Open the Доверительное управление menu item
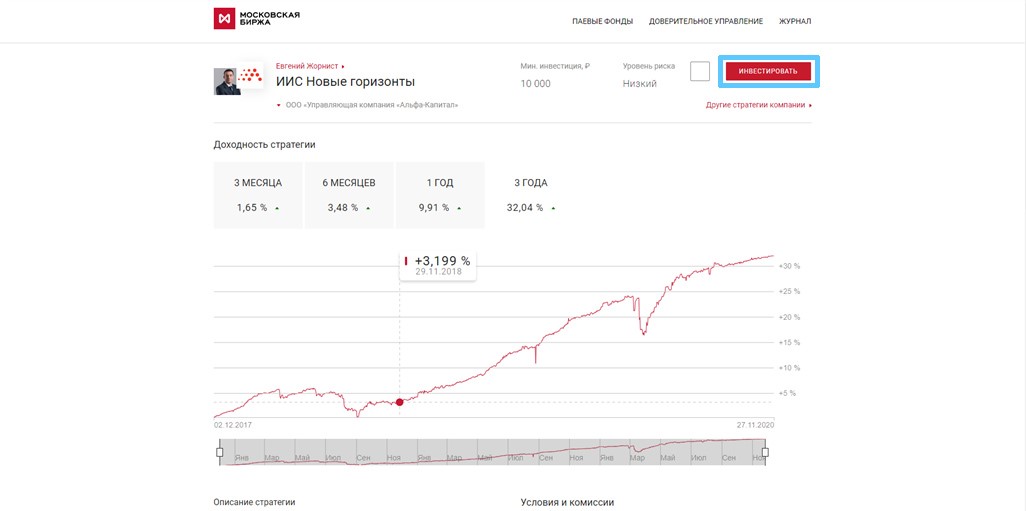This screenshot has width=1026, height=511. 705,22
